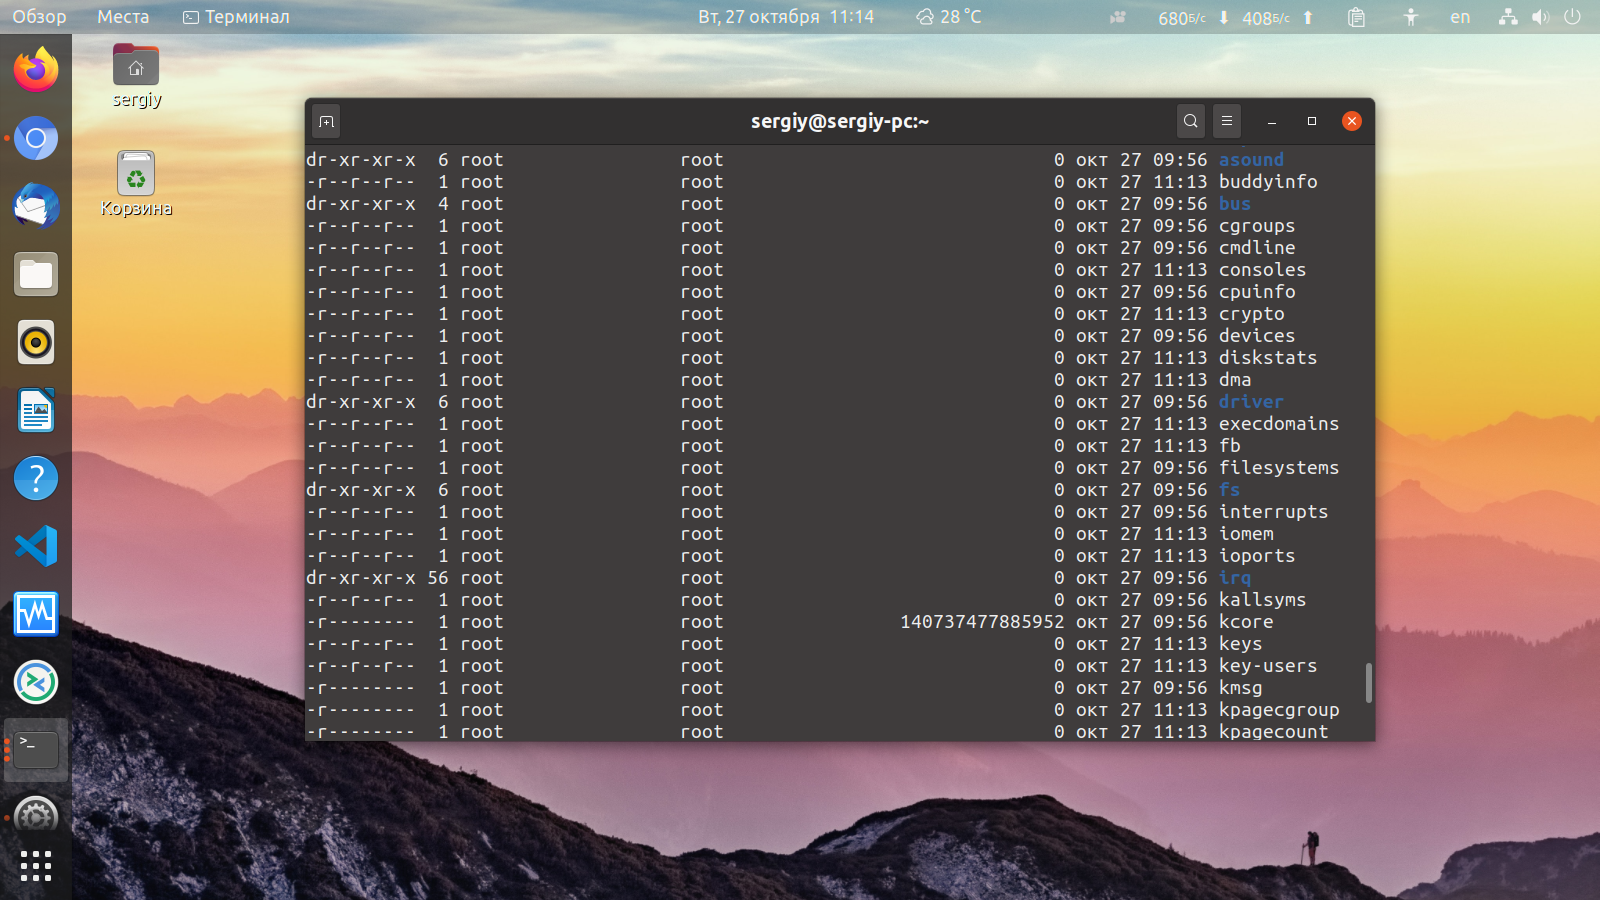Switch keyboard layout via en indicator
This screenshot has height=900, width=1600.
click(1460, 17)
